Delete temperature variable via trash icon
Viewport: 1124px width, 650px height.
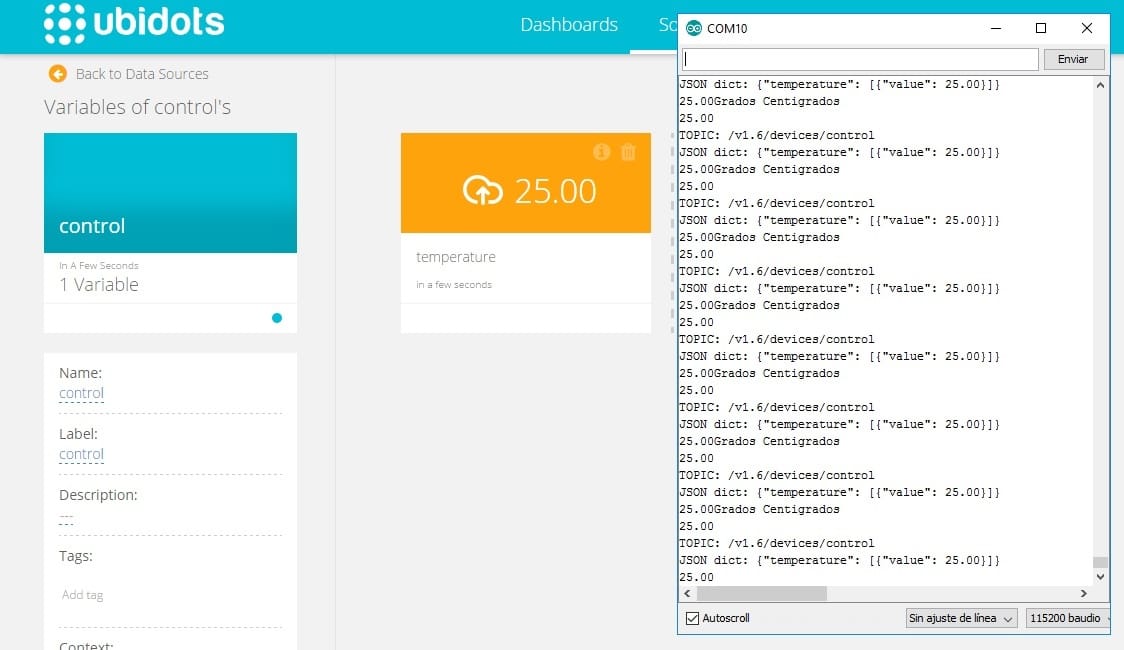point(629,152)
